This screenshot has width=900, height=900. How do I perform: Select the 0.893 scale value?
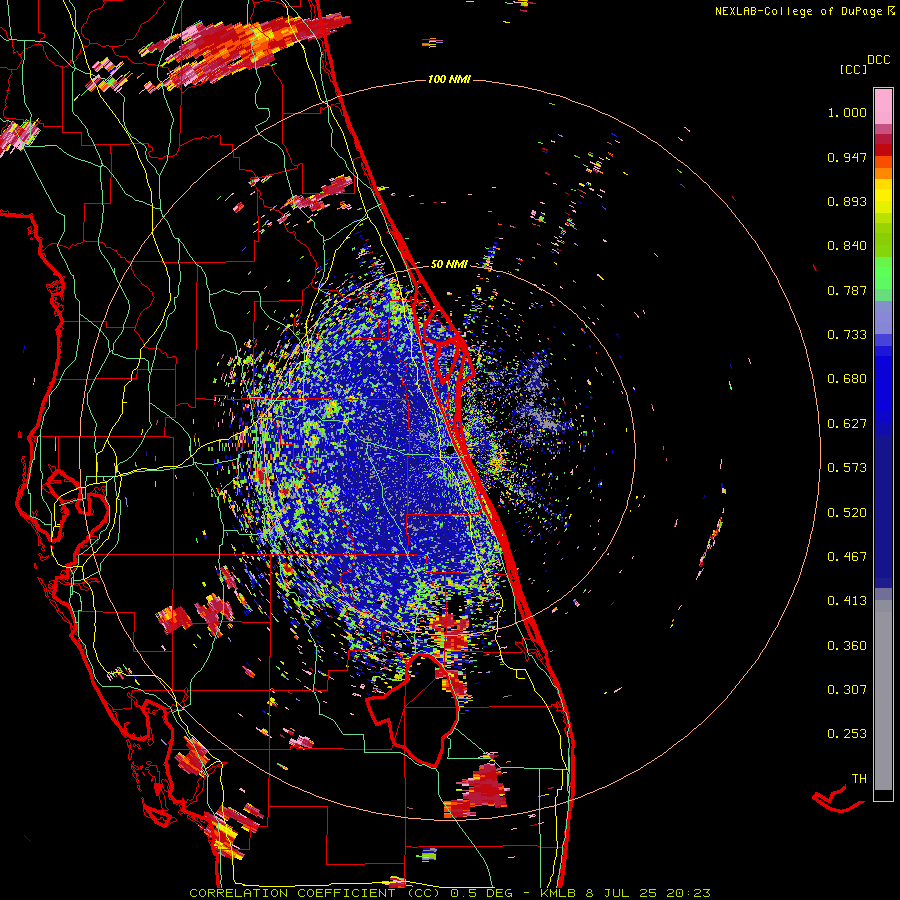click(847, 201)
